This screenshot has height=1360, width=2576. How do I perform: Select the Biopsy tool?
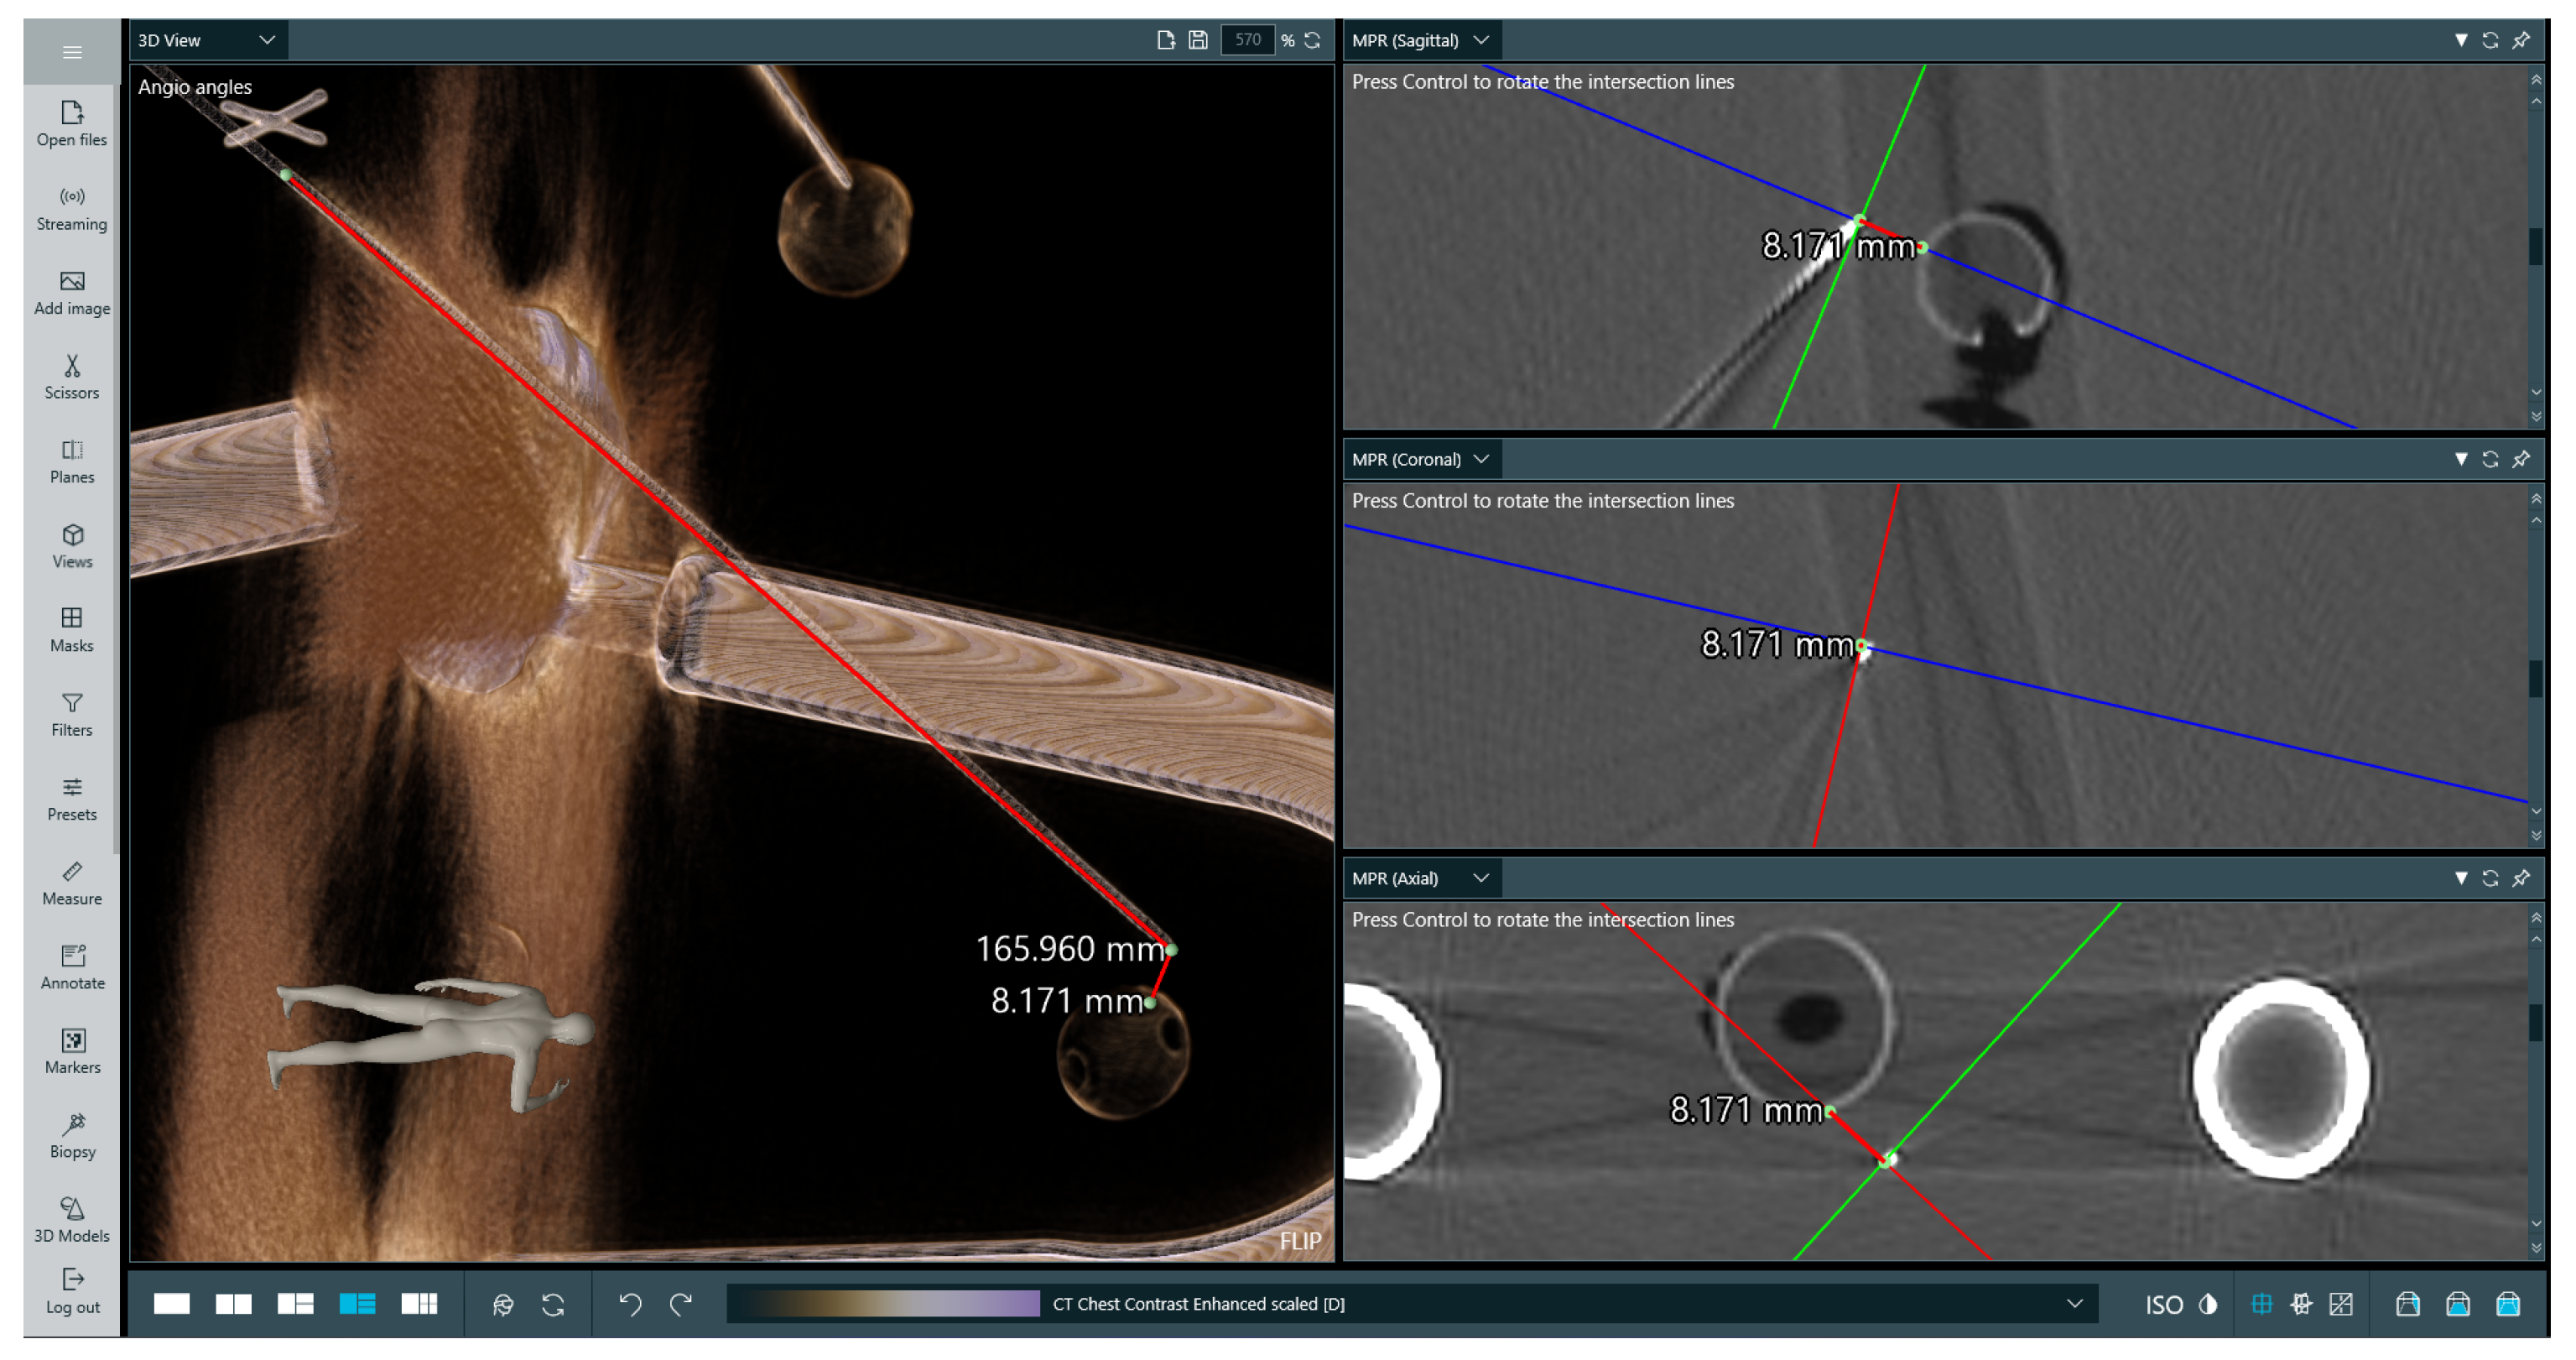coord(72,1135)
